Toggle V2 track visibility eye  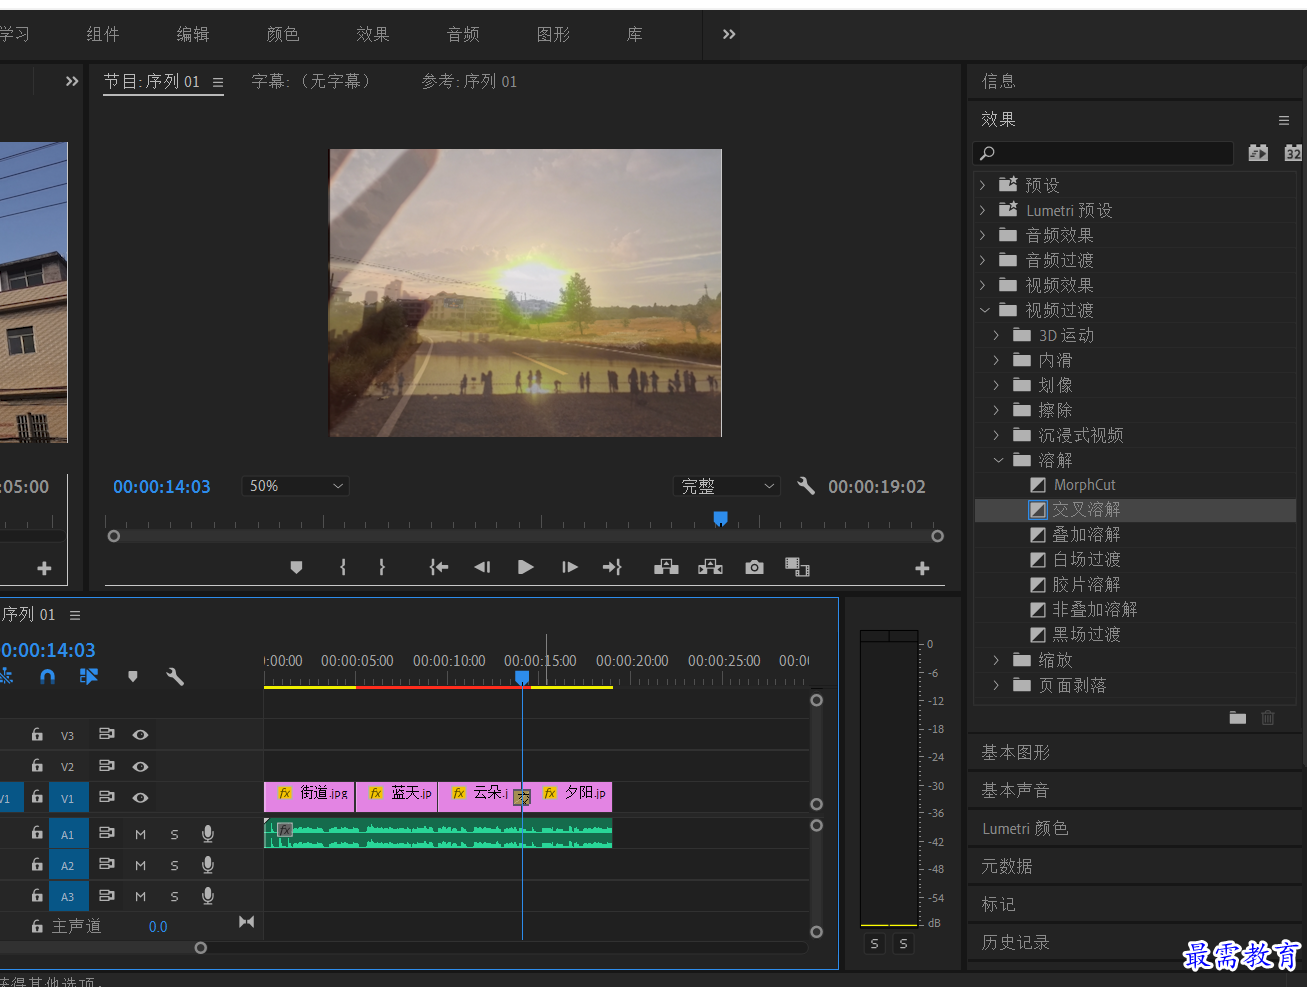[x=140, y=766]
